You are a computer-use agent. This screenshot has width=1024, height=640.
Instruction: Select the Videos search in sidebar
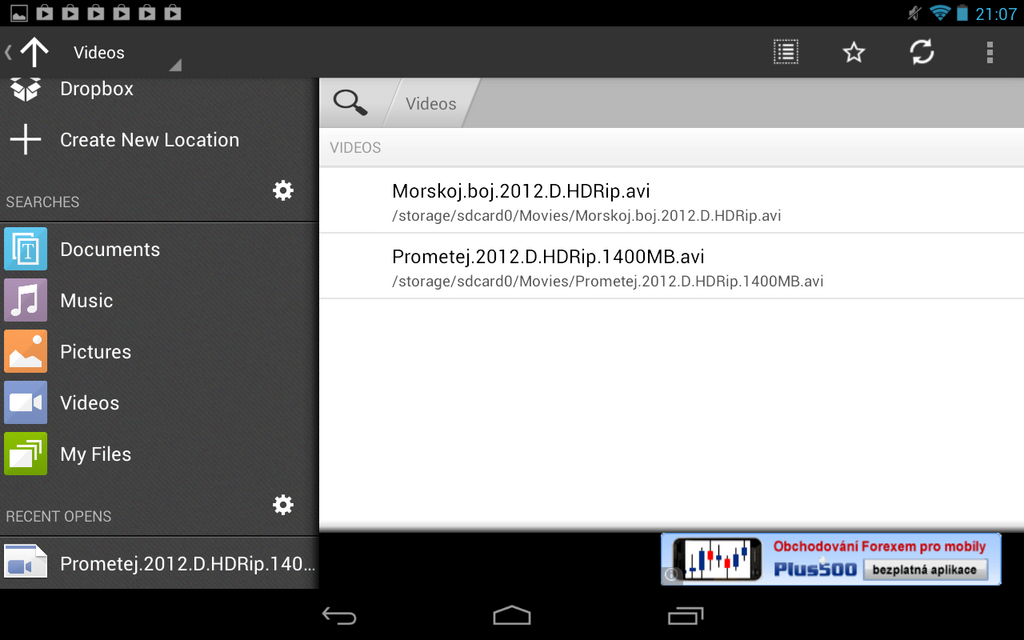[x=89, y=402]
